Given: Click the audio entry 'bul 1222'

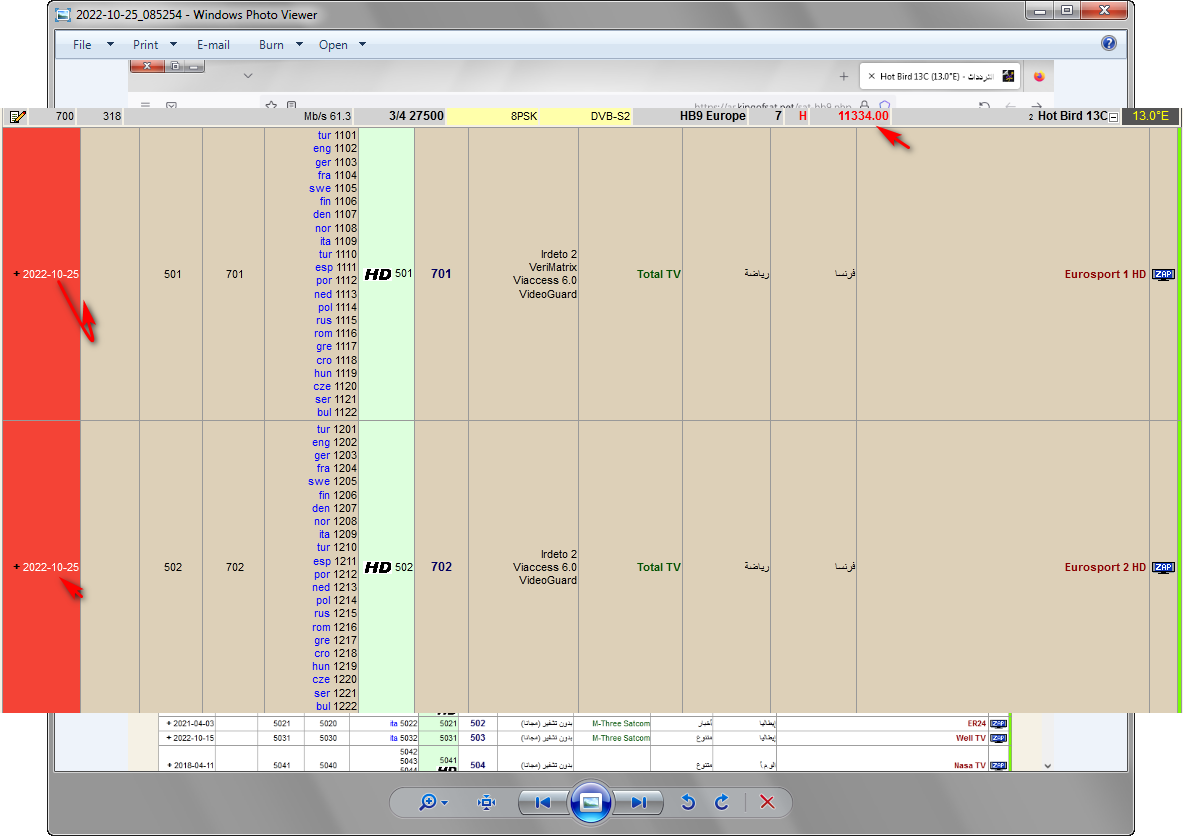Looking at the screenshot, I should point(336,705).
